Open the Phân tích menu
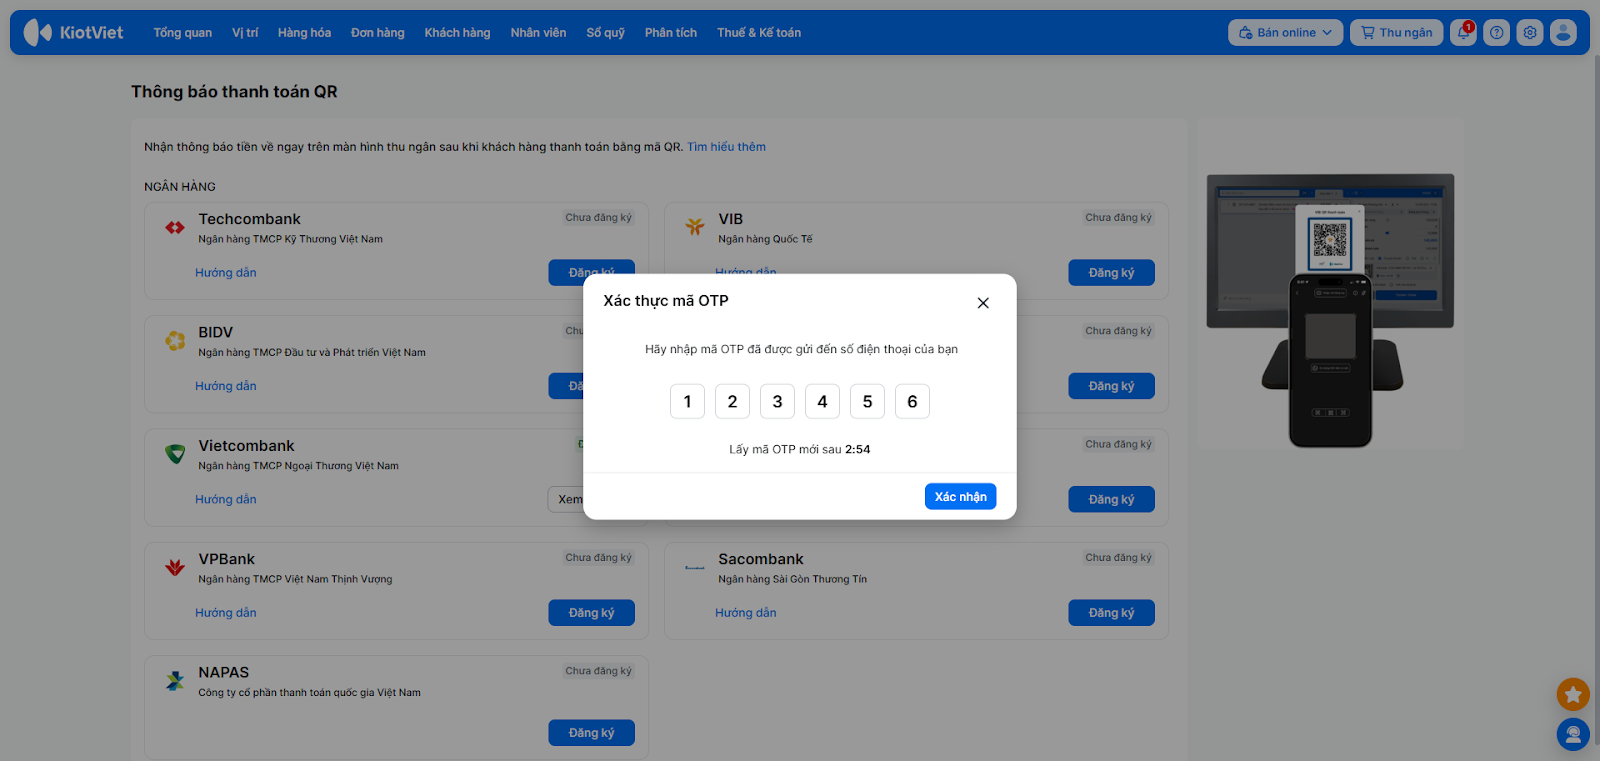 671,33
